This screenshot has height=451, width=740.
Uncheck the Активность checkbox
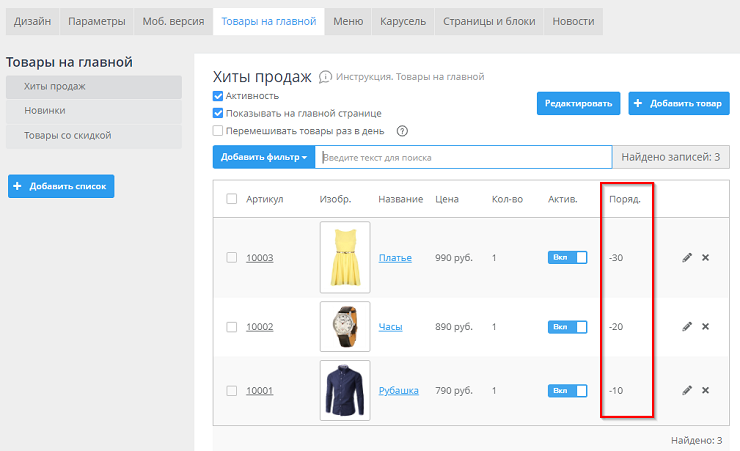218,96
